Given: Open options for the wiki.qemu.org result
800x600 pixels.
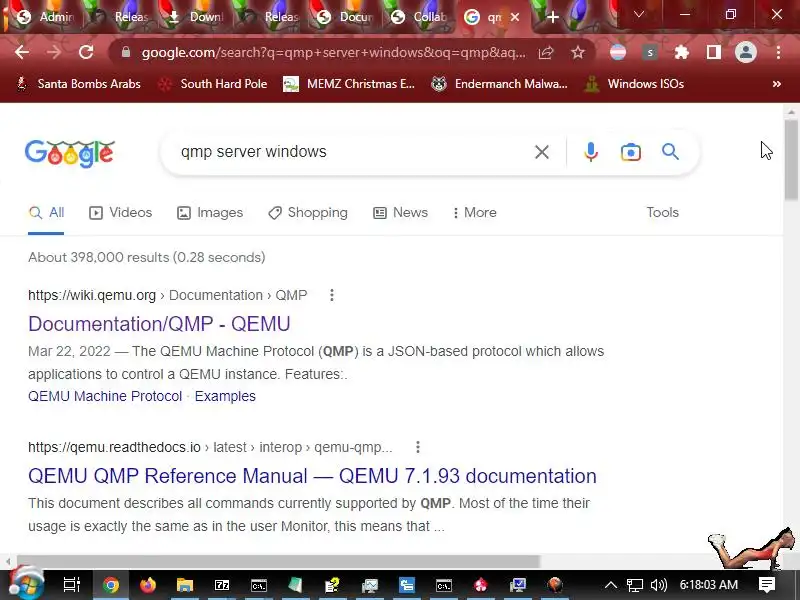Looking at the screenshot, I should coord(332,295).
